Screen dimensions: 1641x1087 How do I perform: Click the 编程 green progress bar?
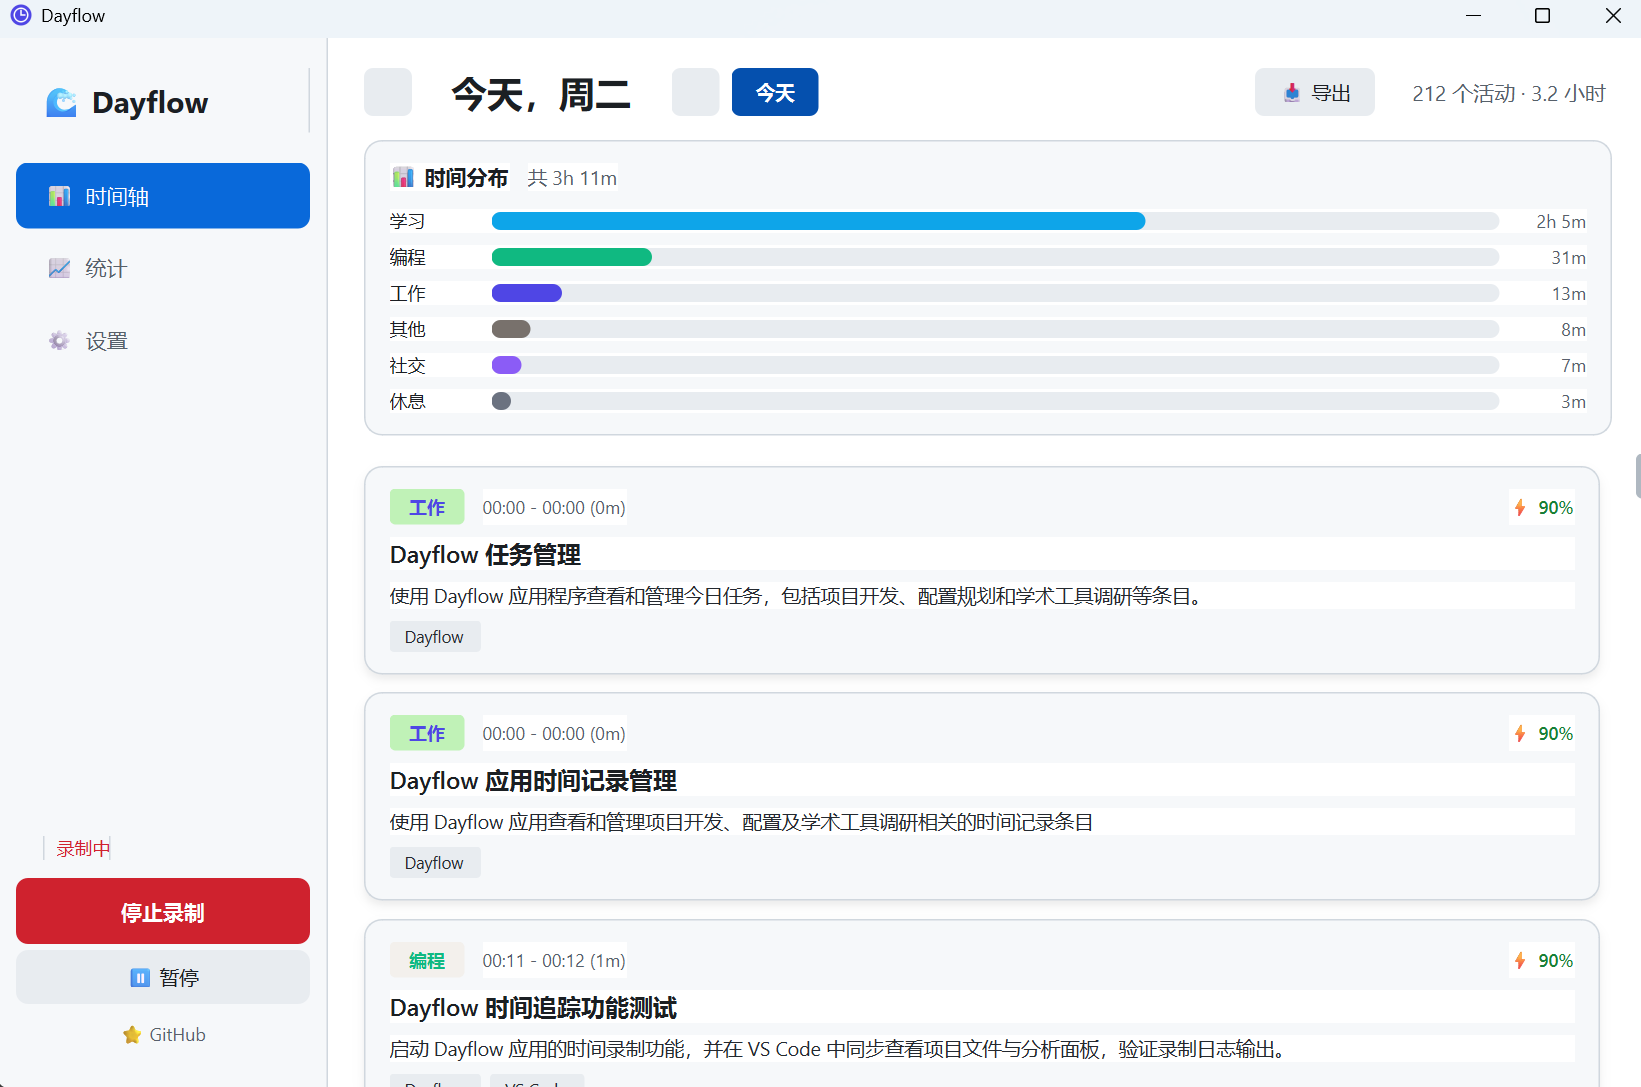point(572,257)
